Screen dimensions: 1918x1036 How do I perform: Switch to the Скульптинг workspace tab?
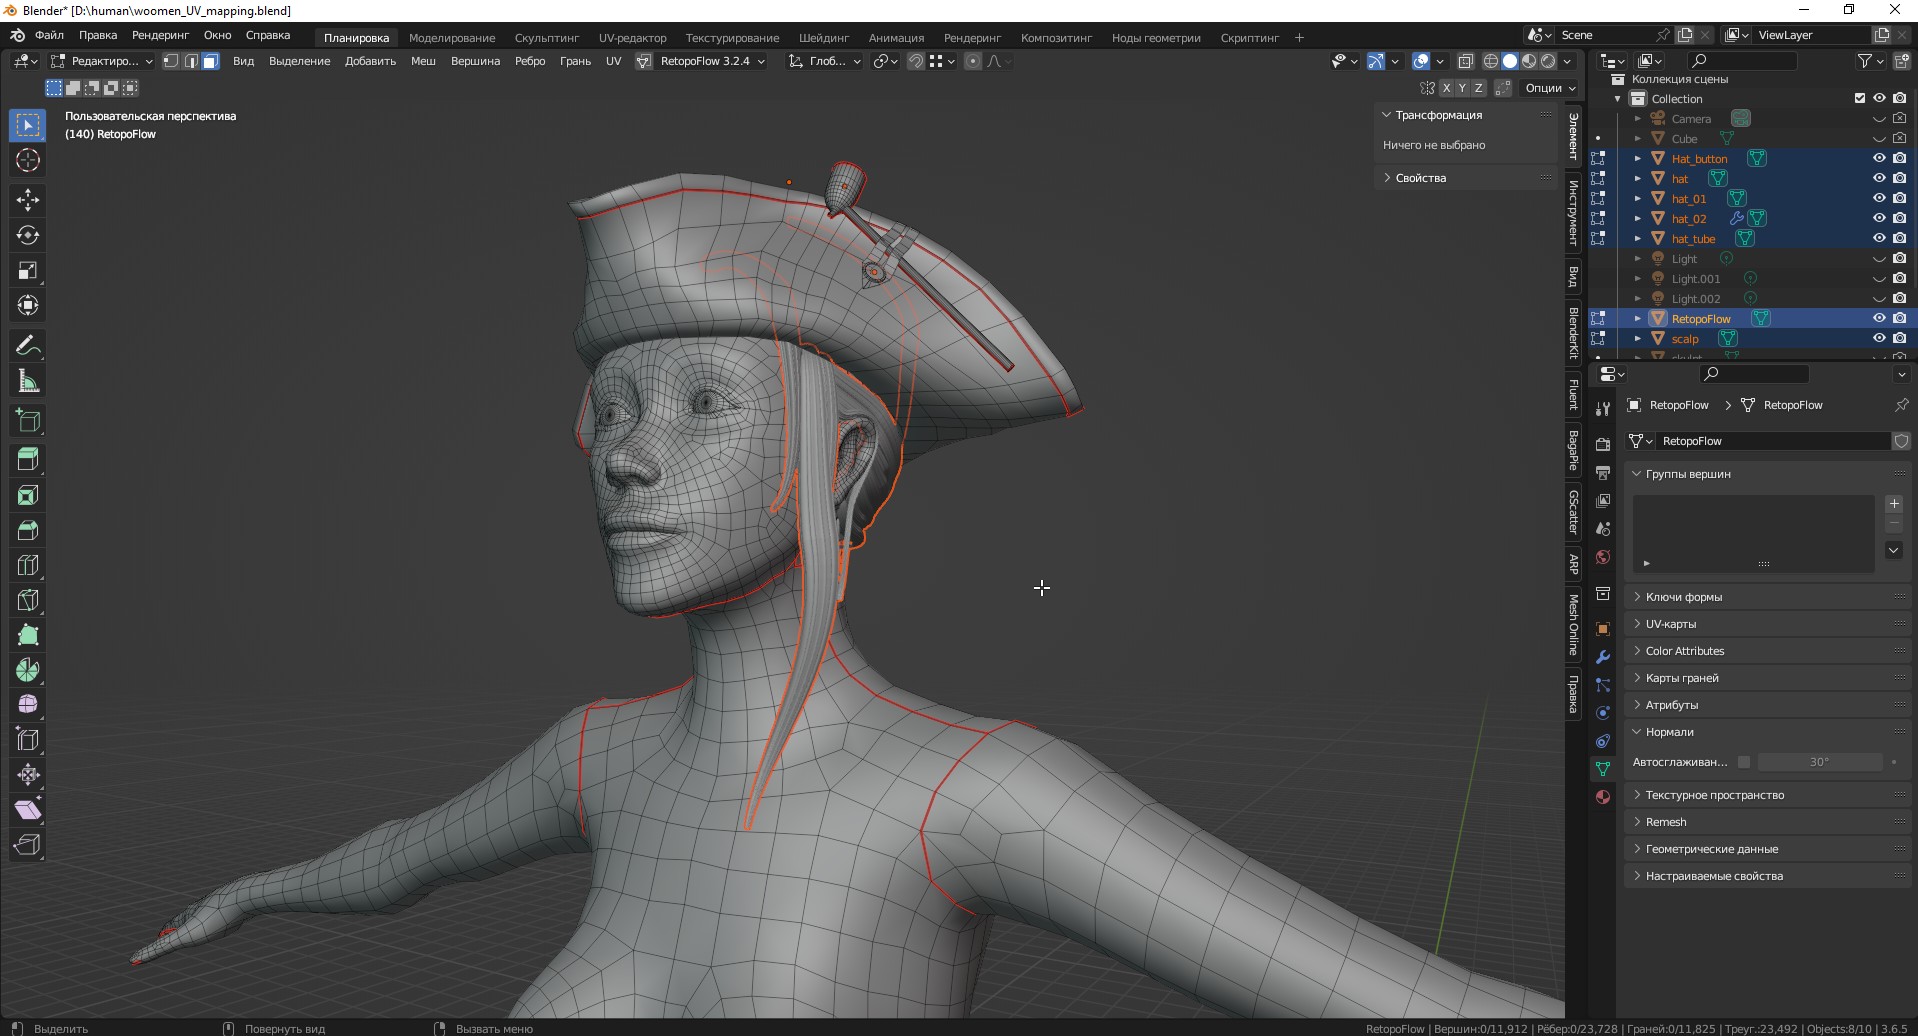click(546, 38)
